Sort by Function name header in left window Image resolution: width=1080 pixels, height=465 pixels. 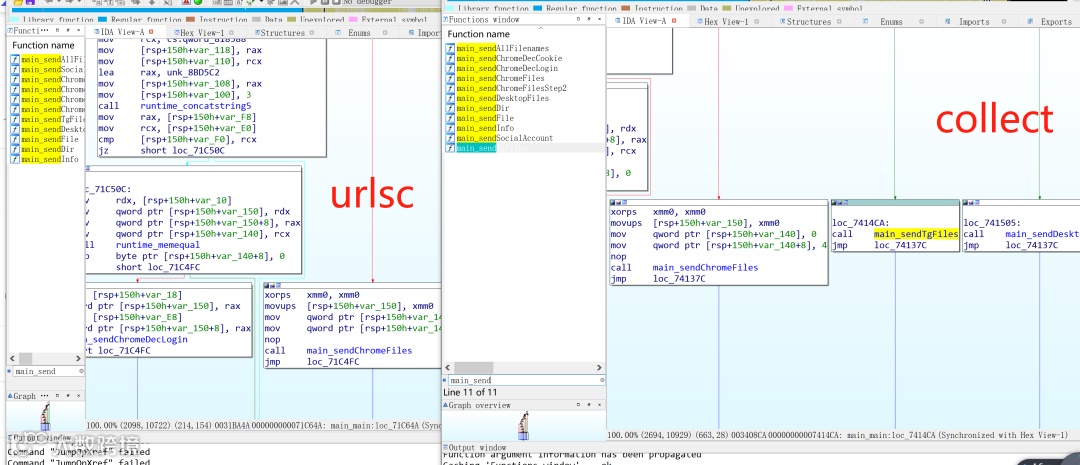[x=43, y=45]
